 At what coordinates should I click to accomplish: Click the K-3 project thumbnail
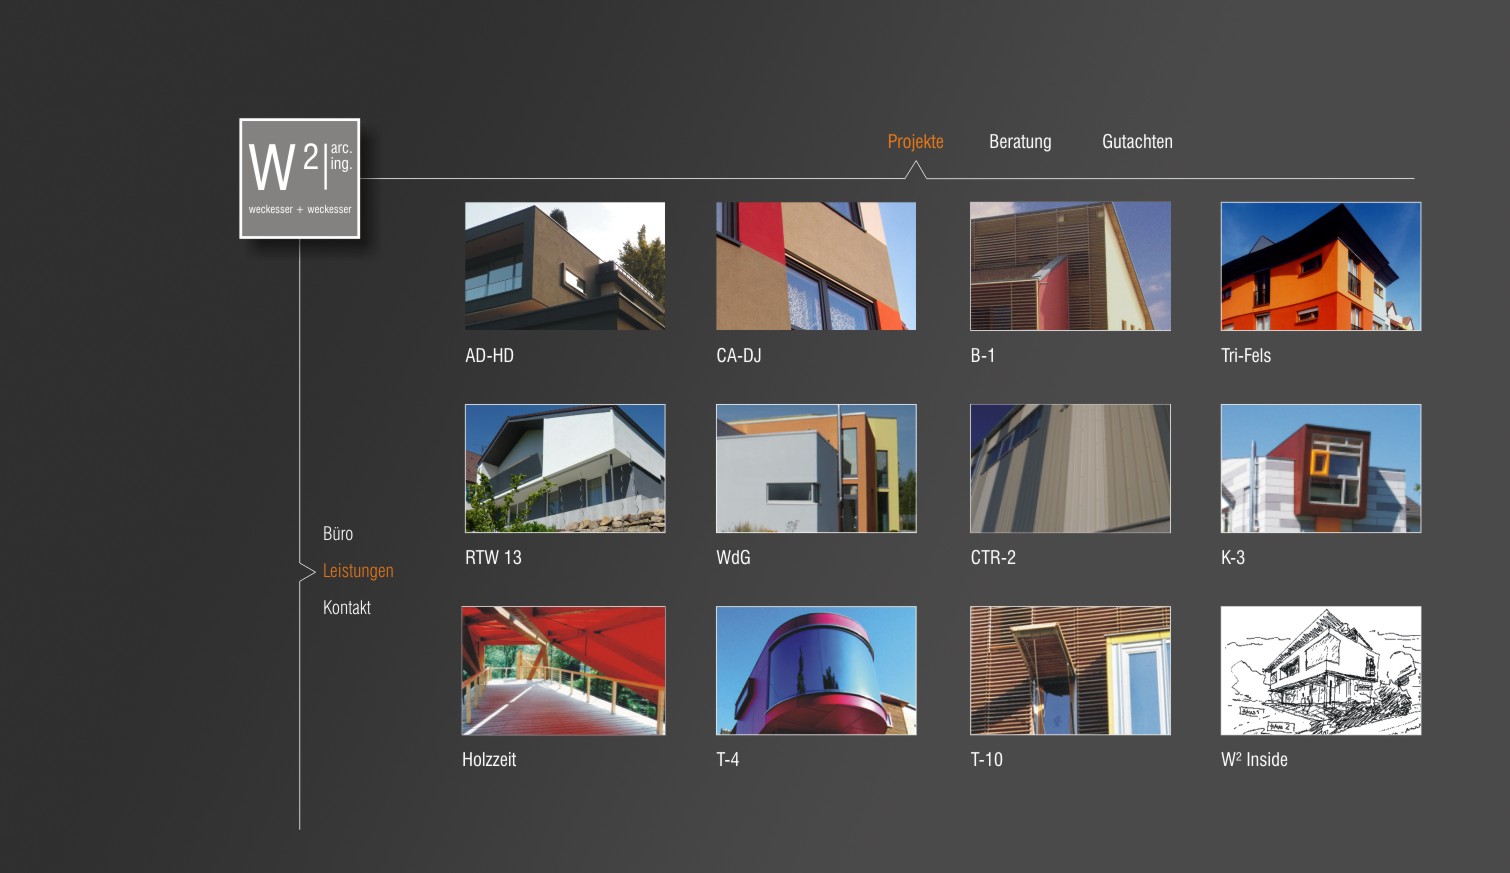click(1321, 468)
